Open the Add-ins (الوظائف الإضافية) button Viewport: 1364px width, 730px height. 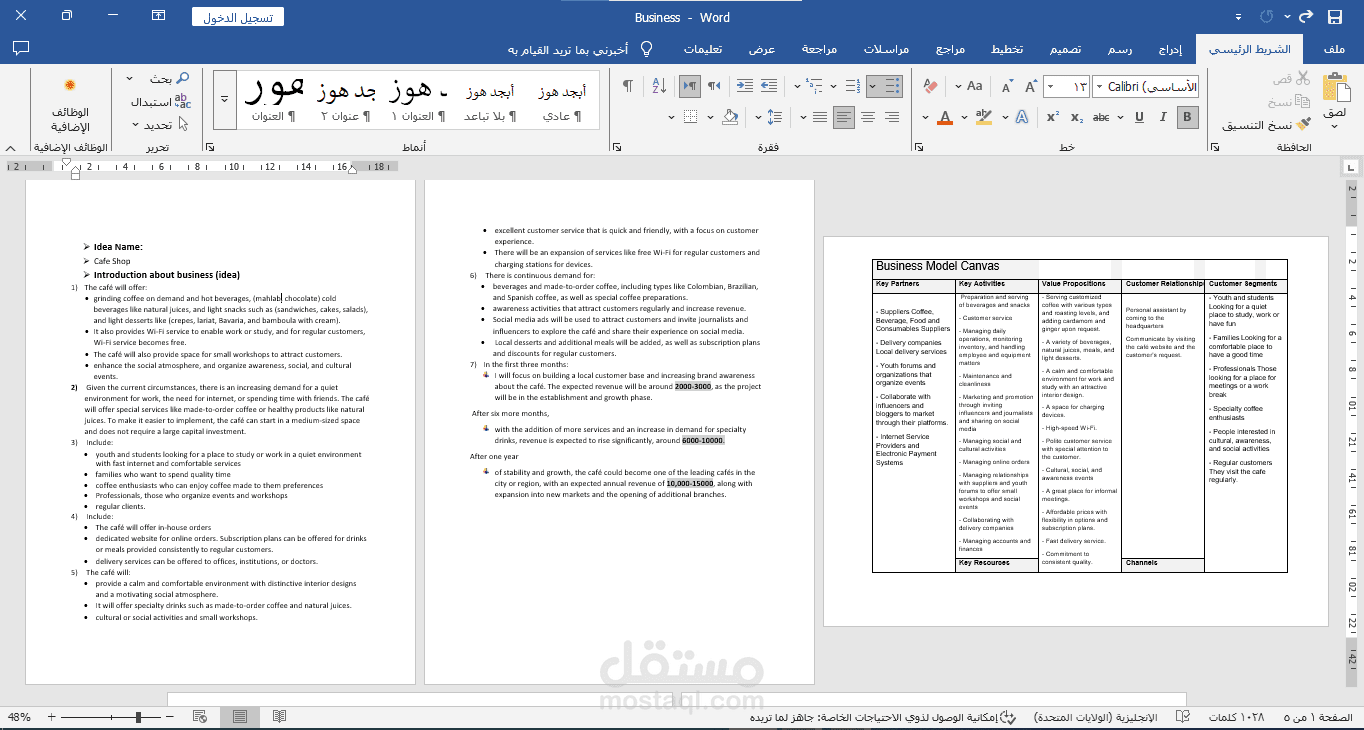tap(70, 108)
